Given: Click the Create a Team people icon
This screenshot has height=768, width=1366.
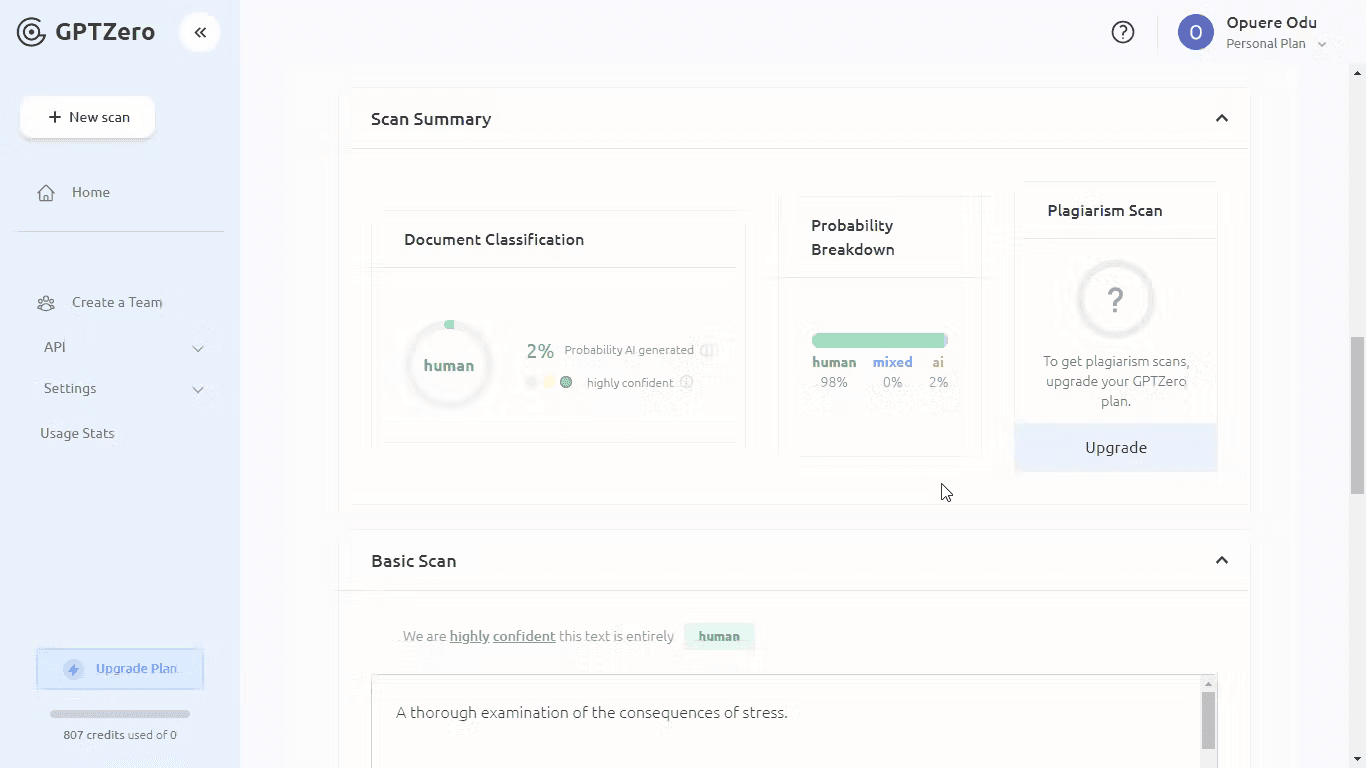Looking at the screenshot, I should tap(46, 303).
